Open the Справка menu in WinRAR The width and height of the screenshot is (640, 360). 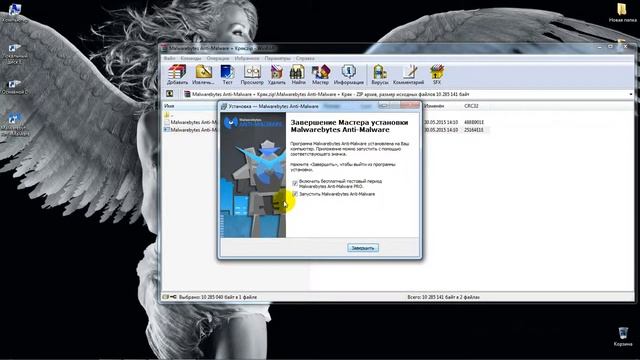click(x=305, y=58)
